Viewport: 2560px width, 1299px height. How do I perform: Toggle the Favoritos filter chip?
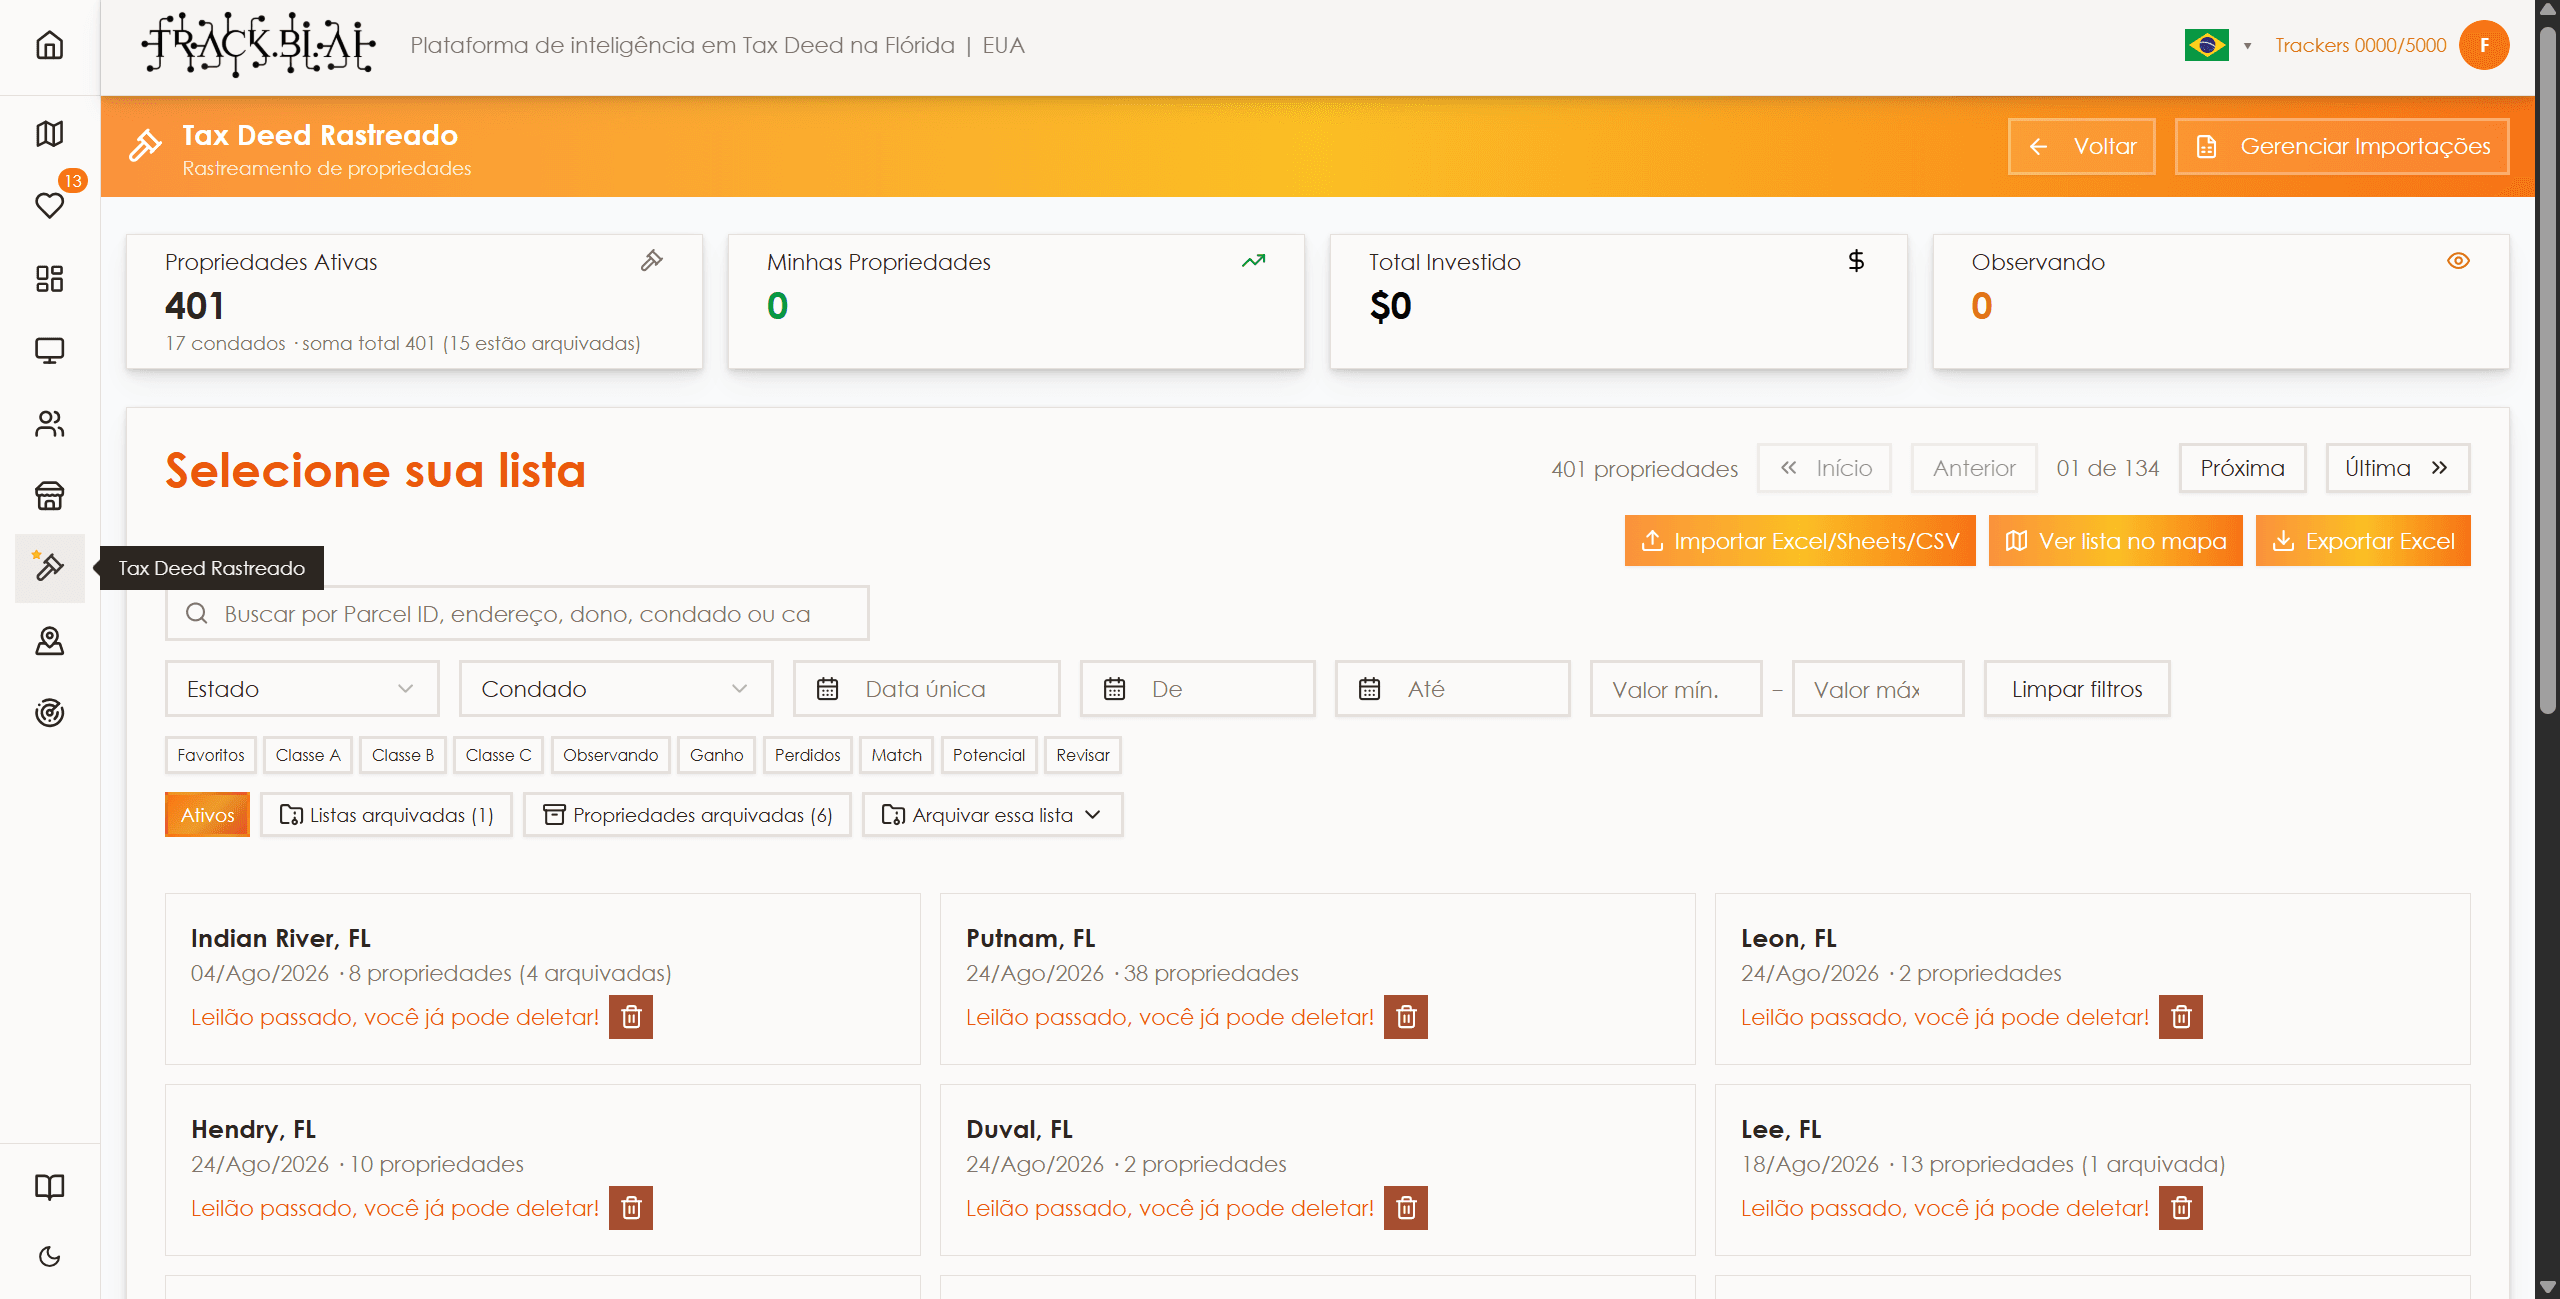click(211, 755)
